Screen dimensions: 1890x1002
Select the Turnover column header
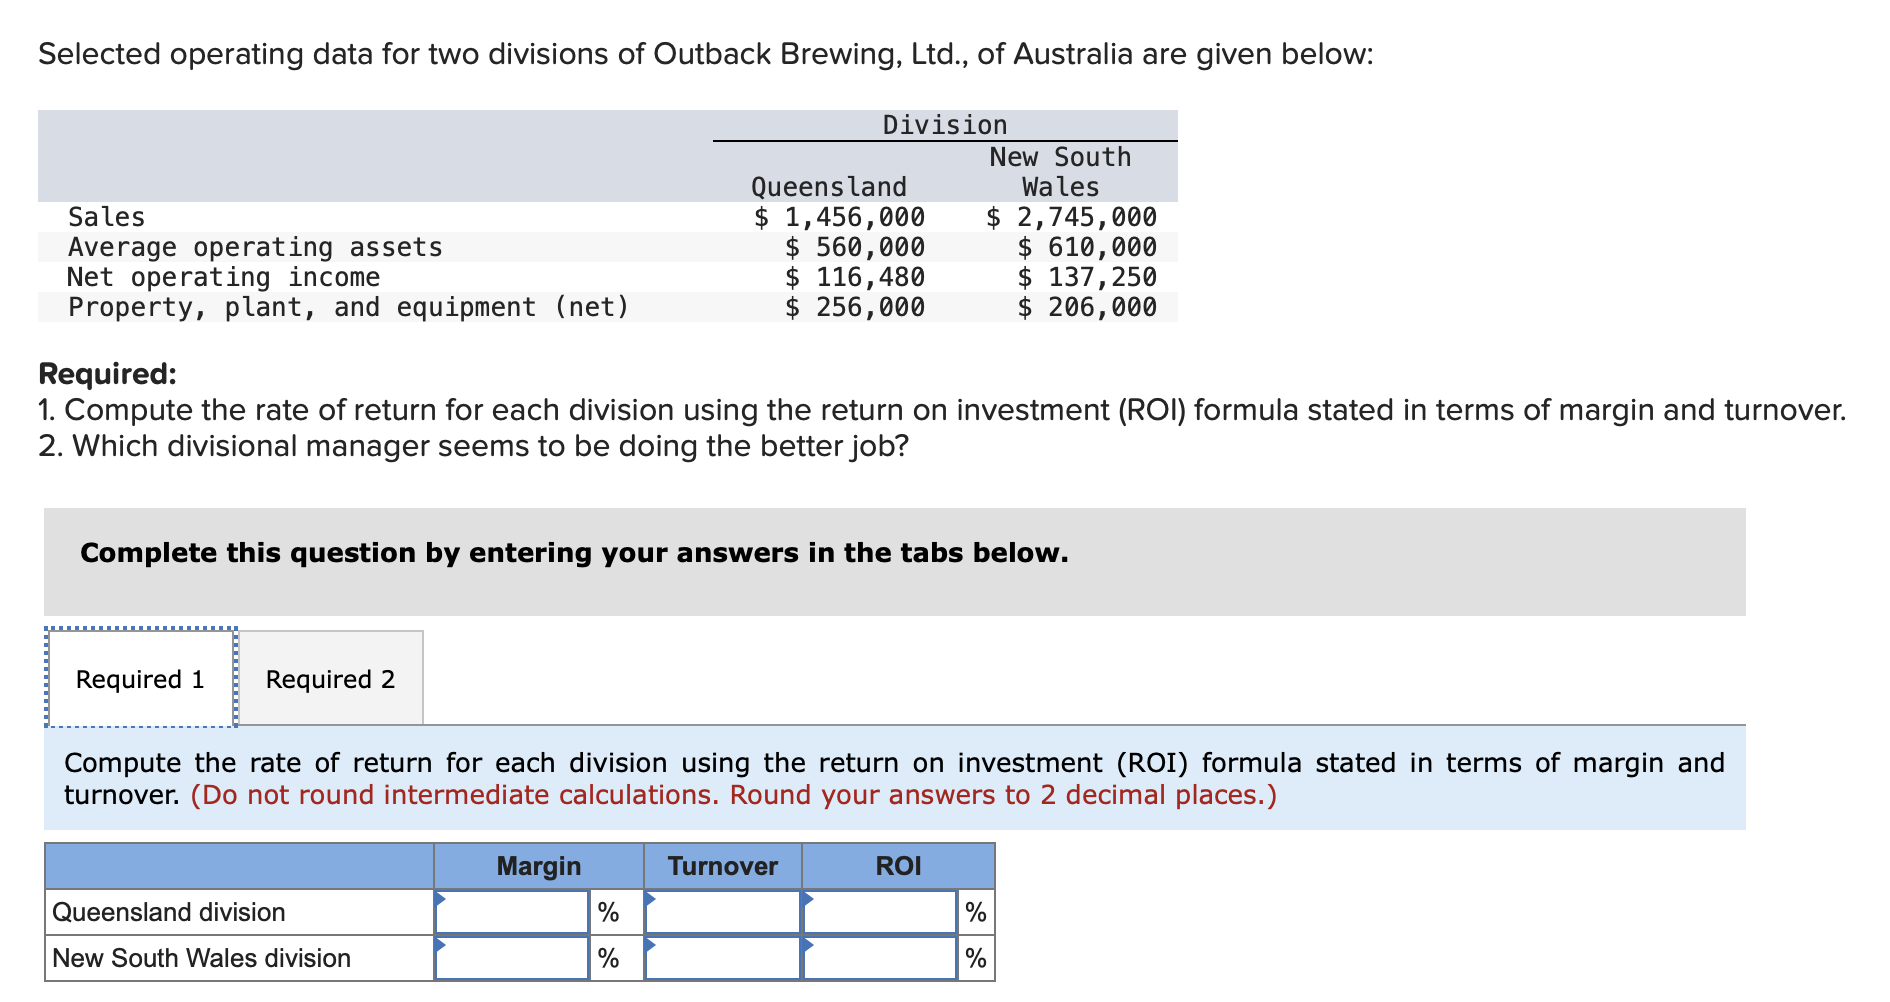point(722,866)
